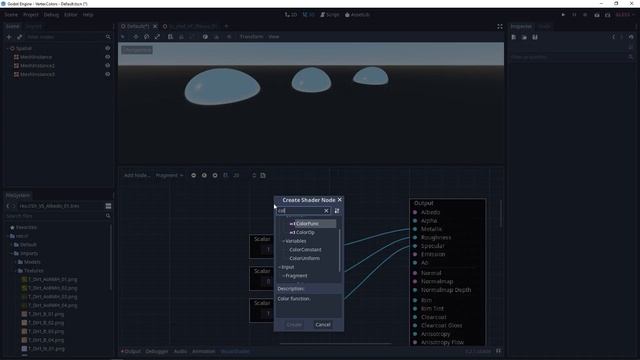Screen dimensions: 640x360
Task: Toggle visibility of MeshInstance2 node
Action: coord(108,66)
